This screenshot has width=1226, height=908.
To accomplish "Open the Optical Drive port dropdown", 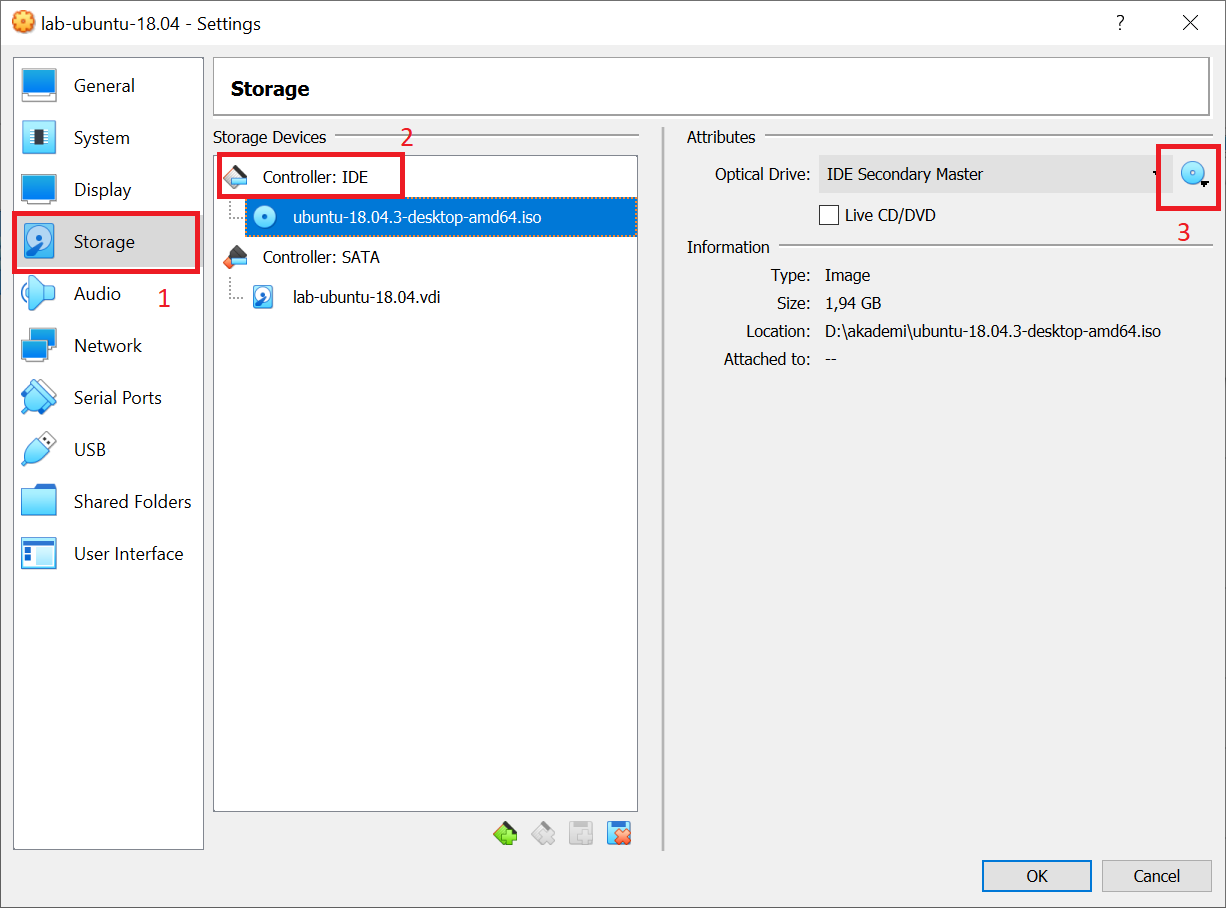I will click(x=995, y=174).
